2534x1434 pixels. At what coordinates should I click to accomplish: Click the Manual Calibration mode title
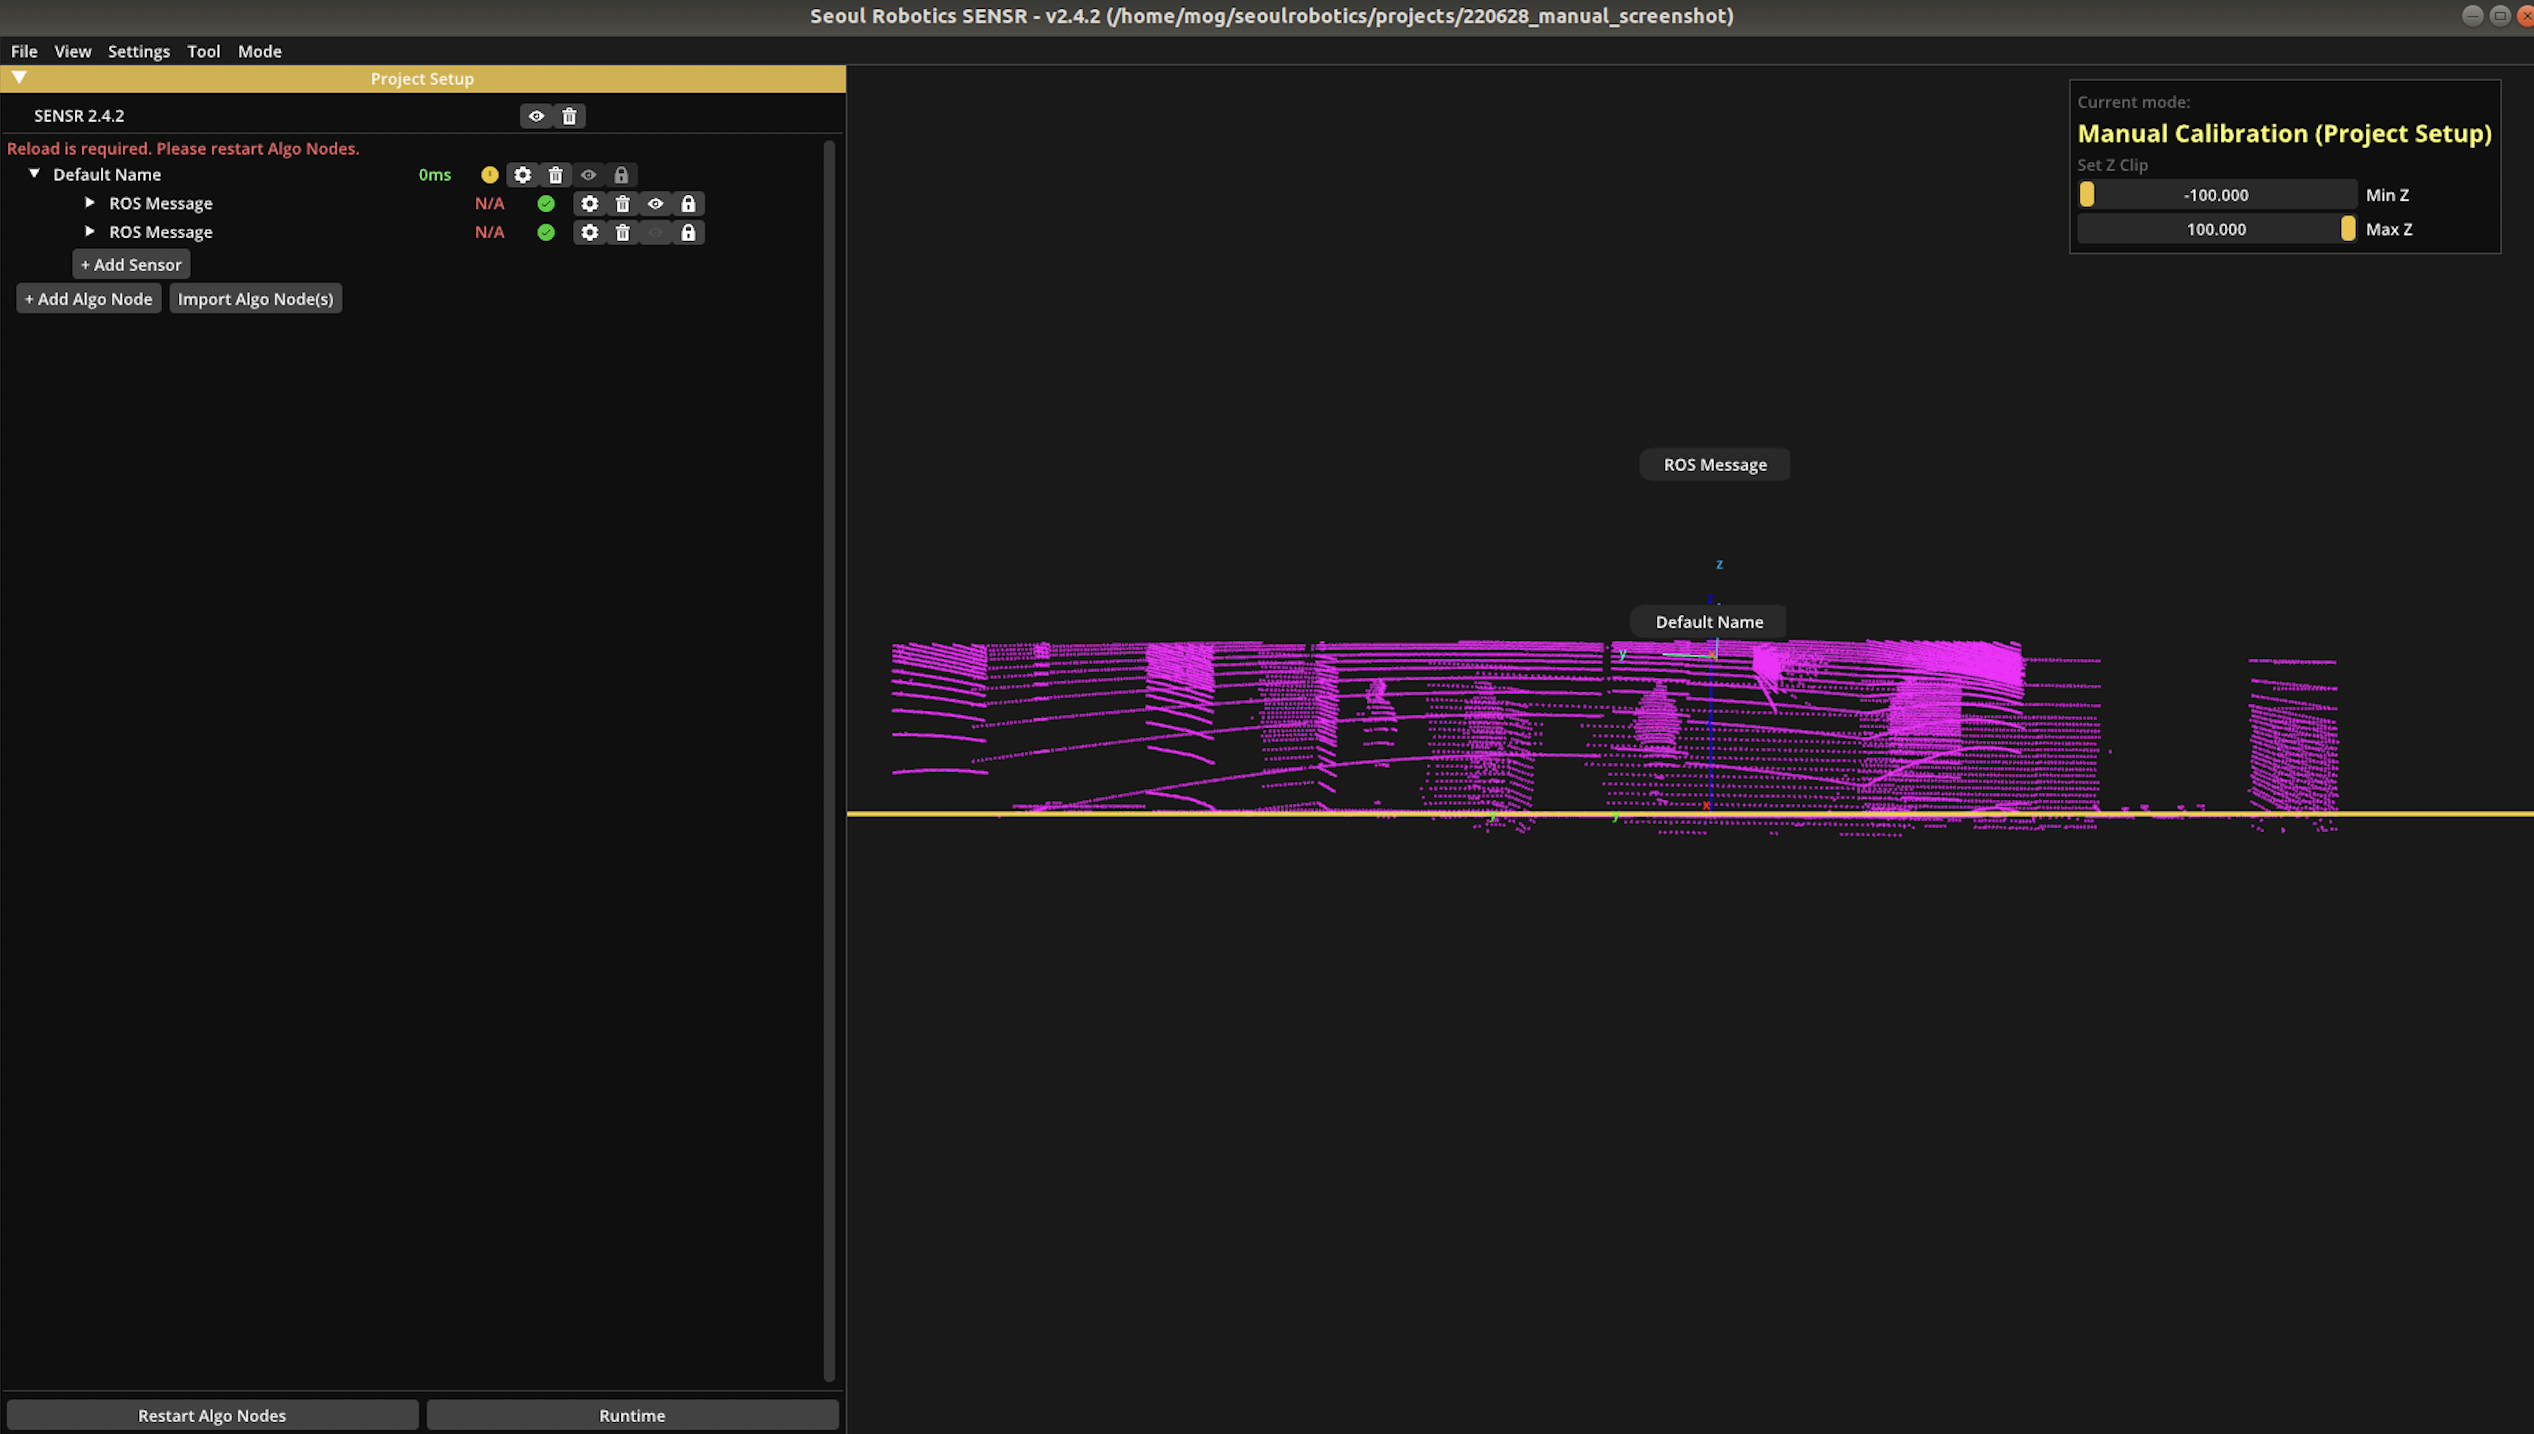pyautogui.click(x=2284, y=134)
